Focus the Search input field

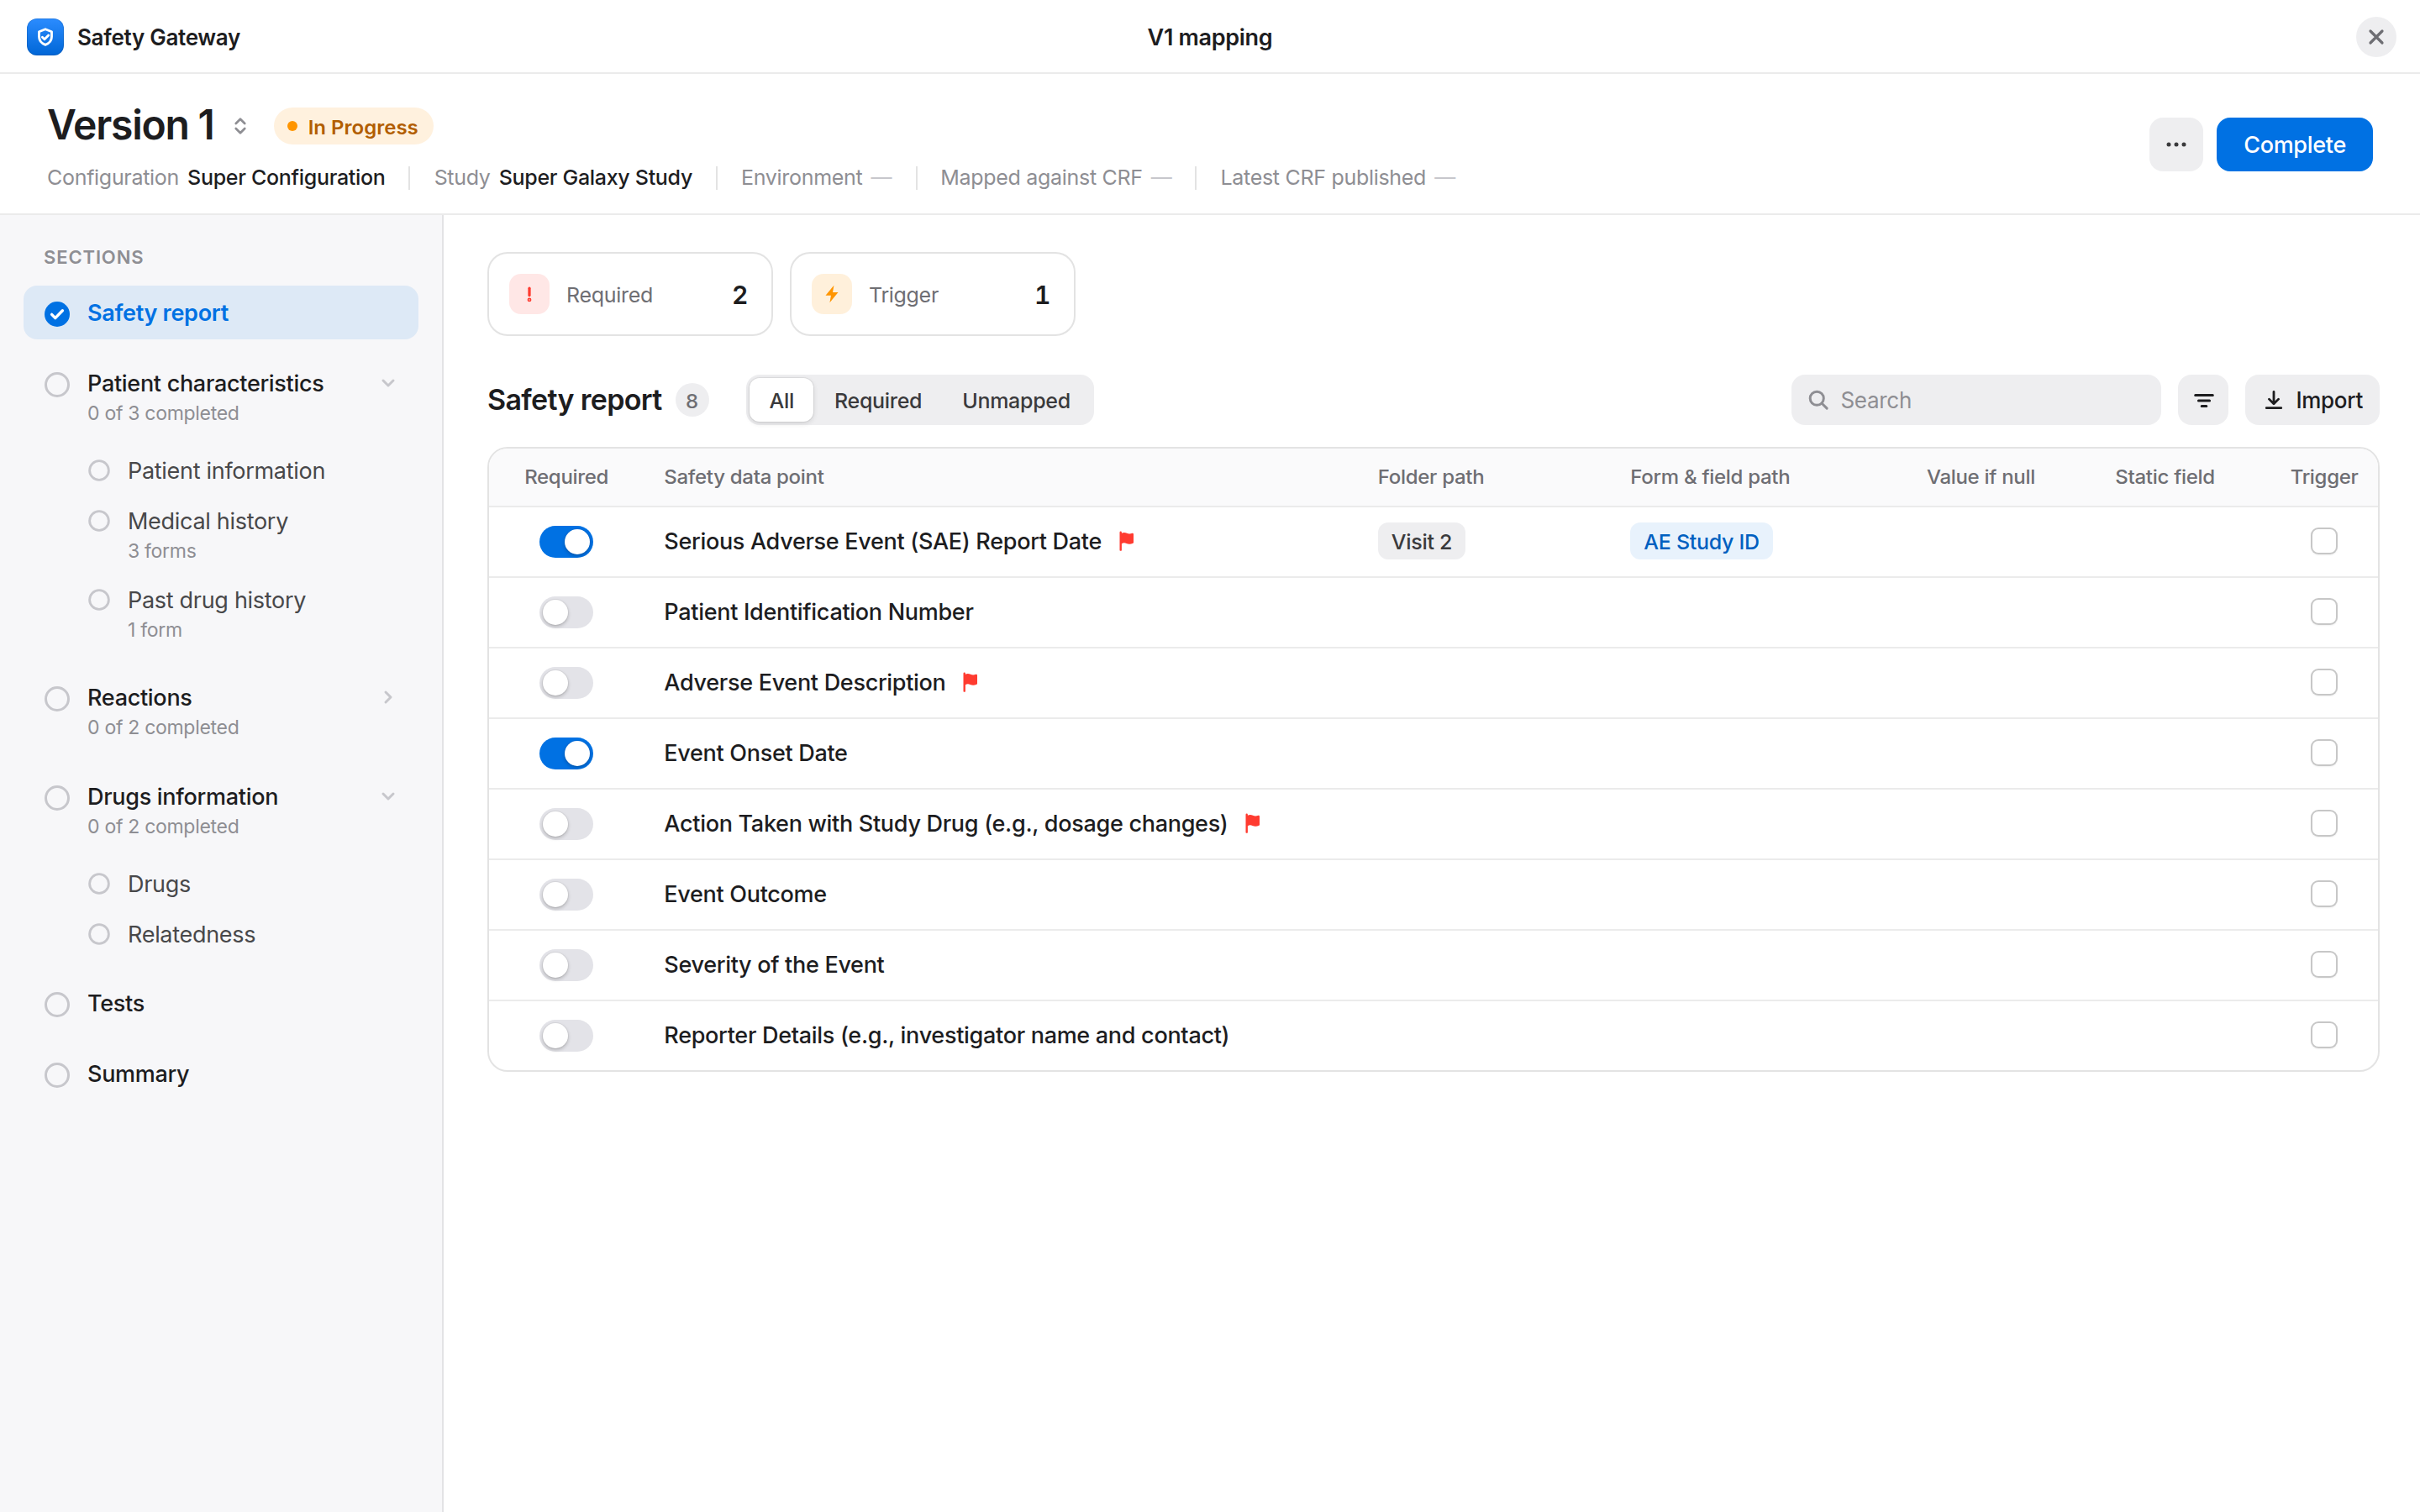(x=1975, y=400)
